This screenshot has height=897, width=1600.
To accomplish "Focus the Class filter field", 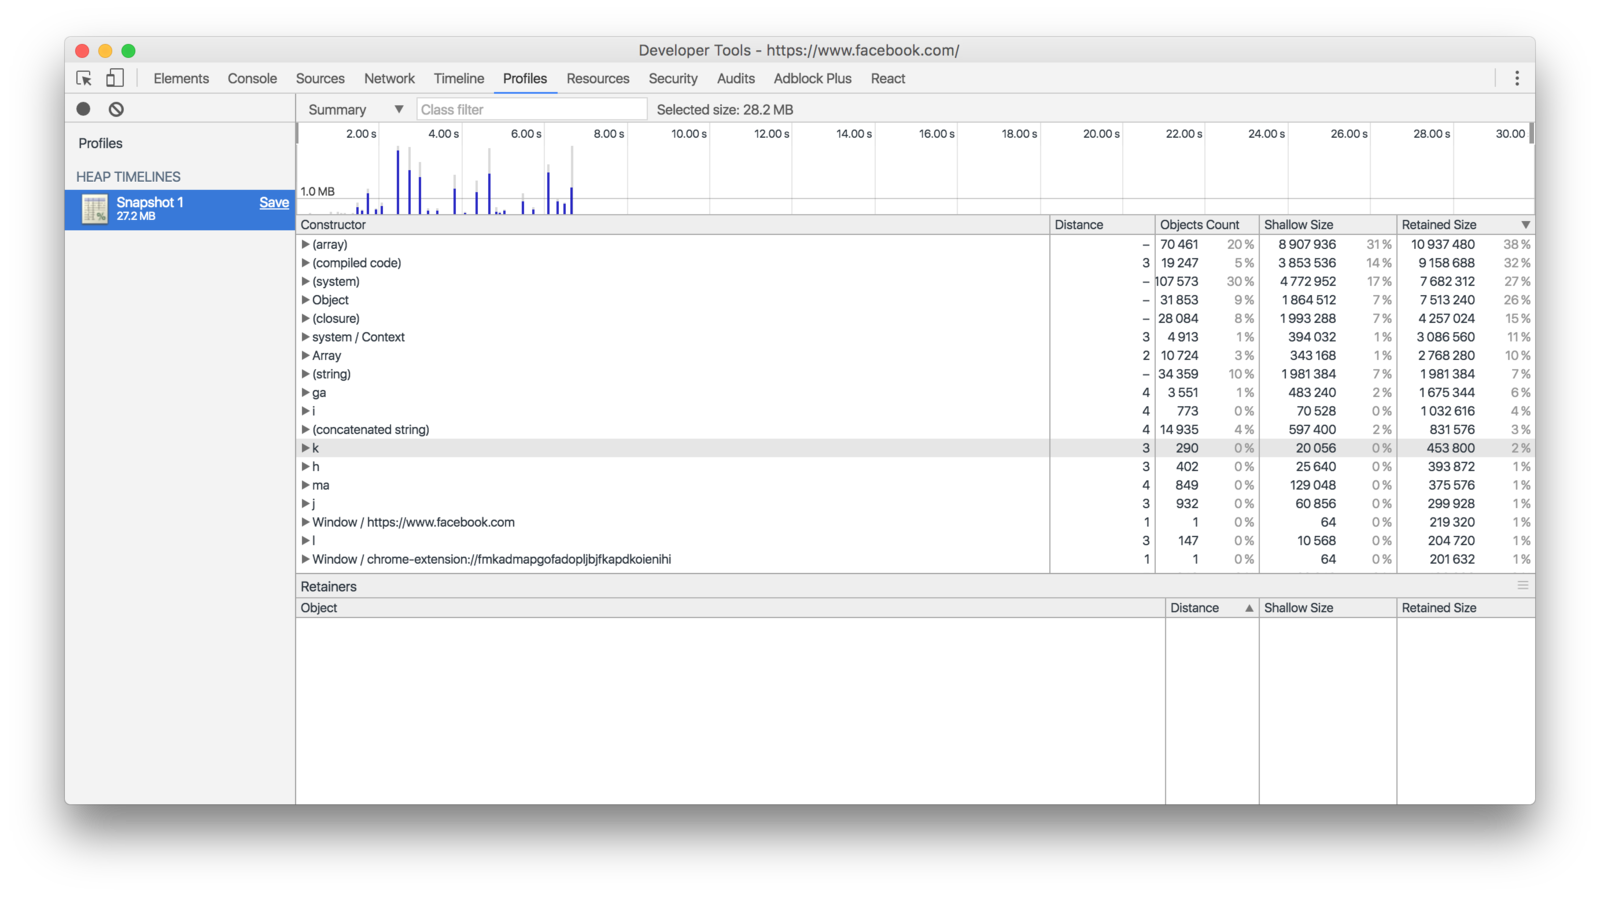I will tap(531, 109).
